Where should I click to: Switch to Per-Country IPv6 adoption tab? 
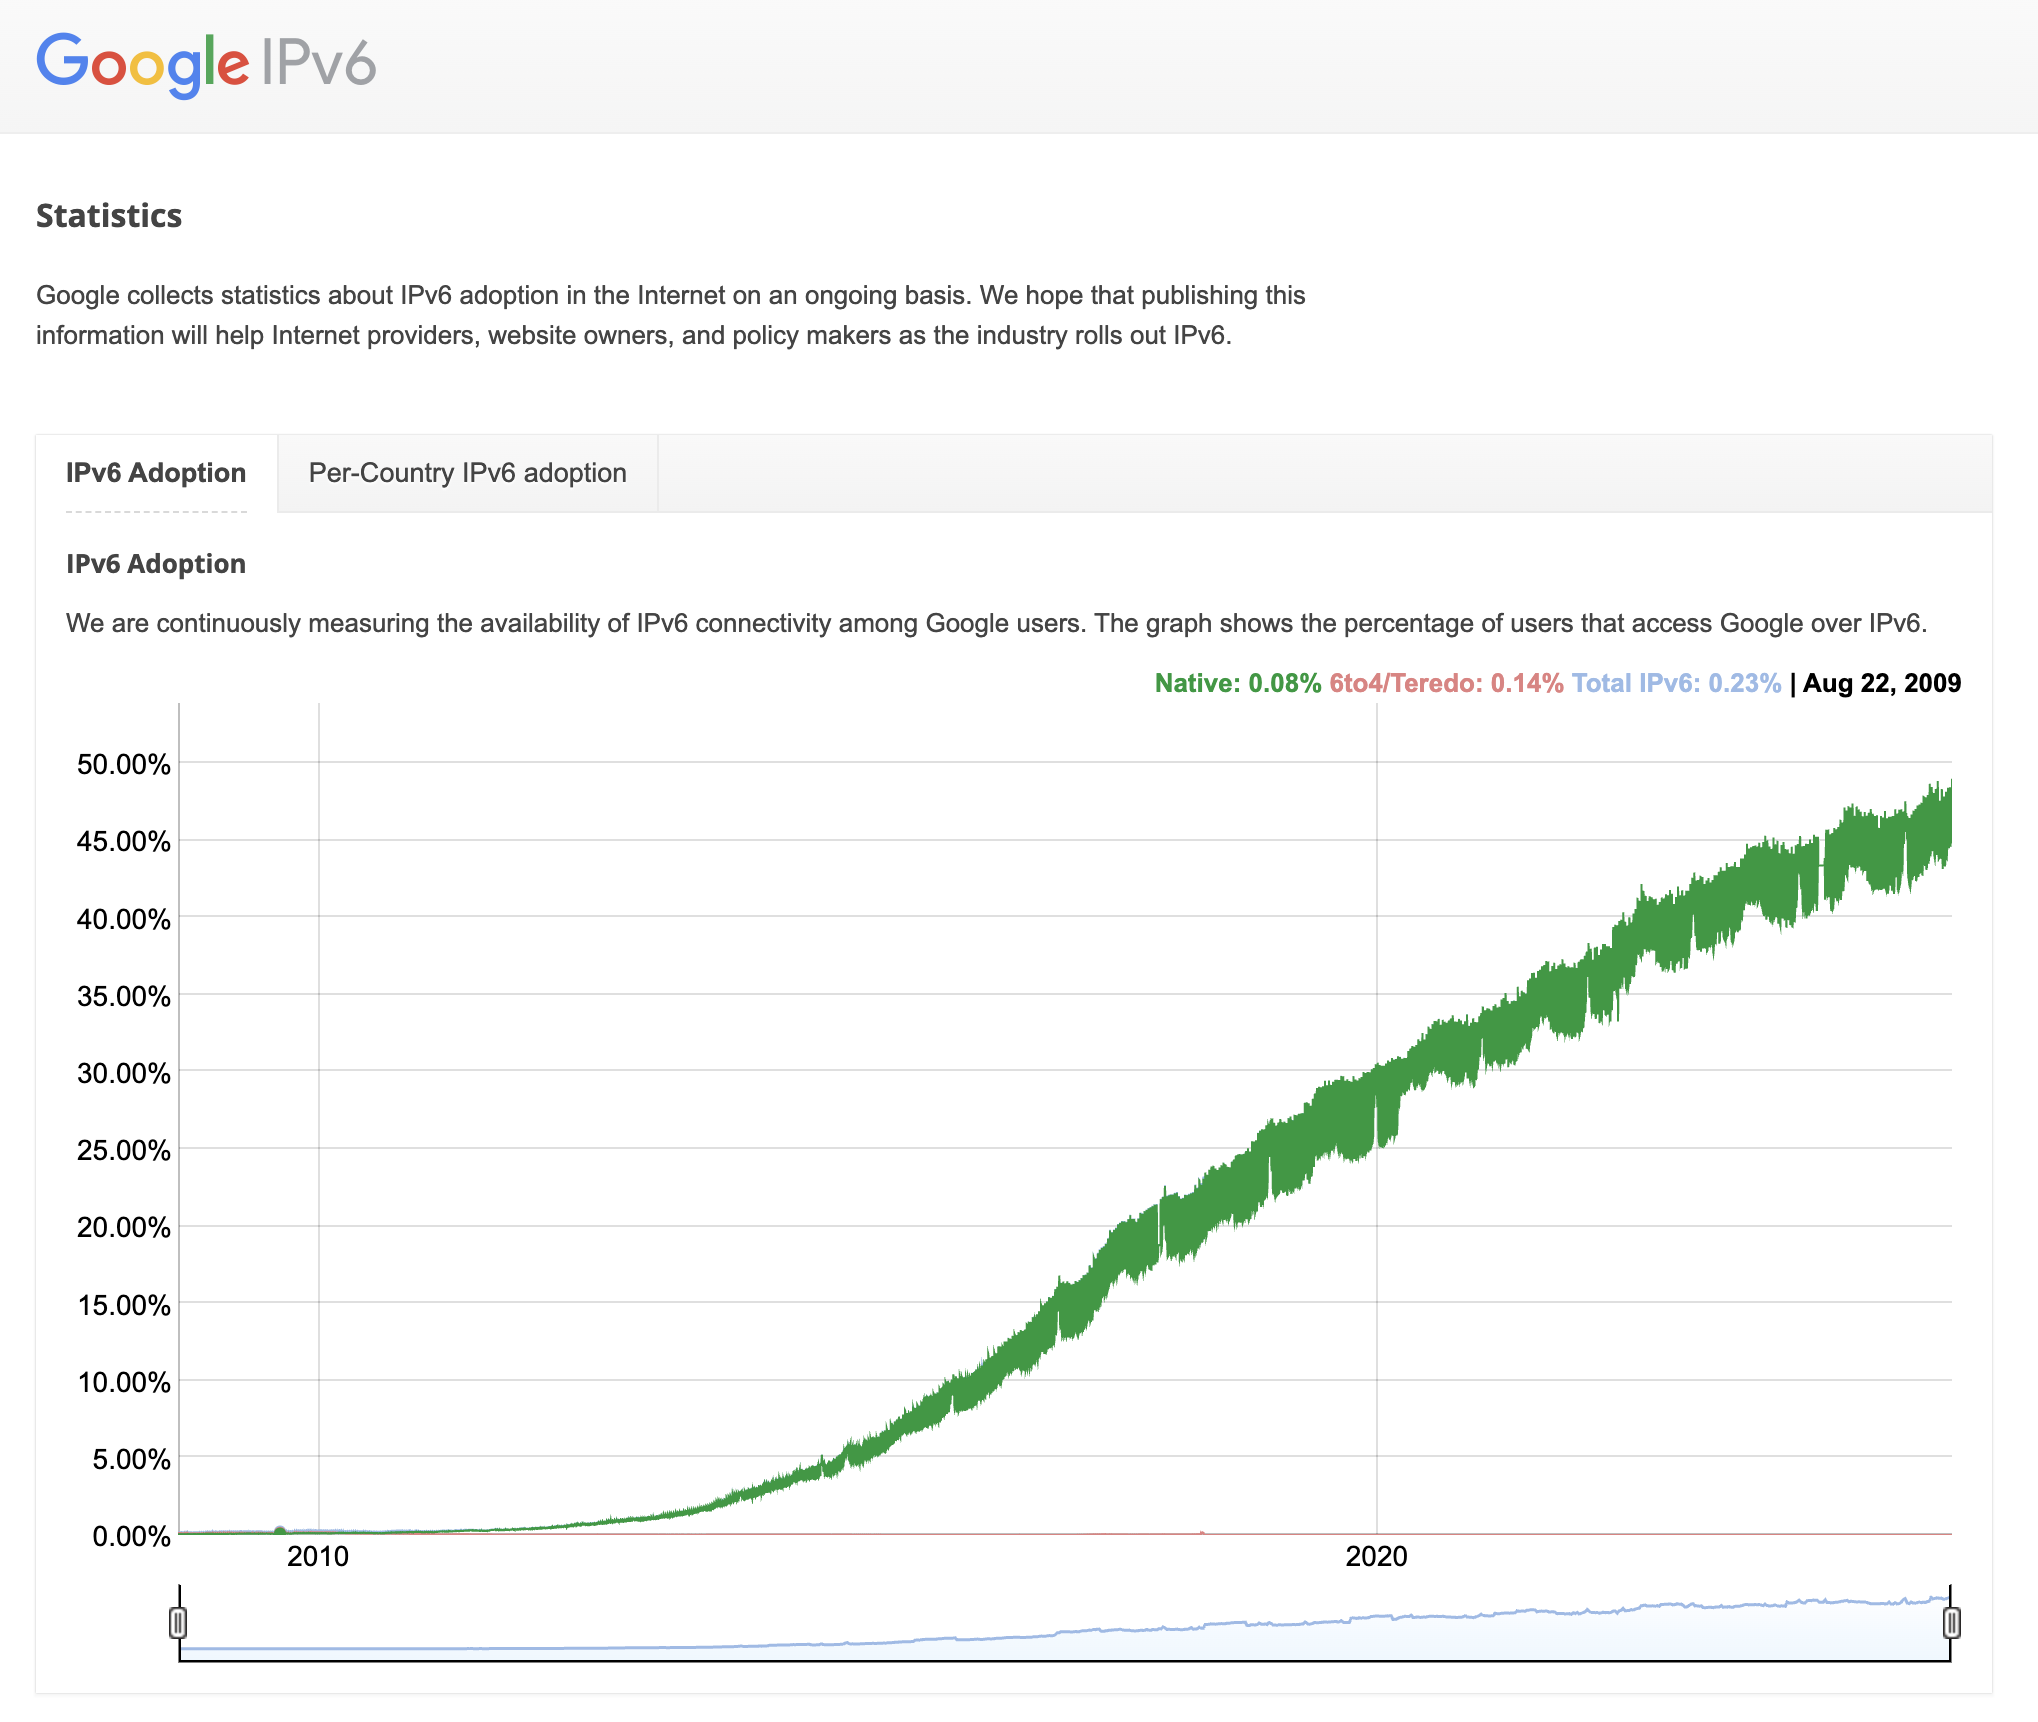point(467,473)
